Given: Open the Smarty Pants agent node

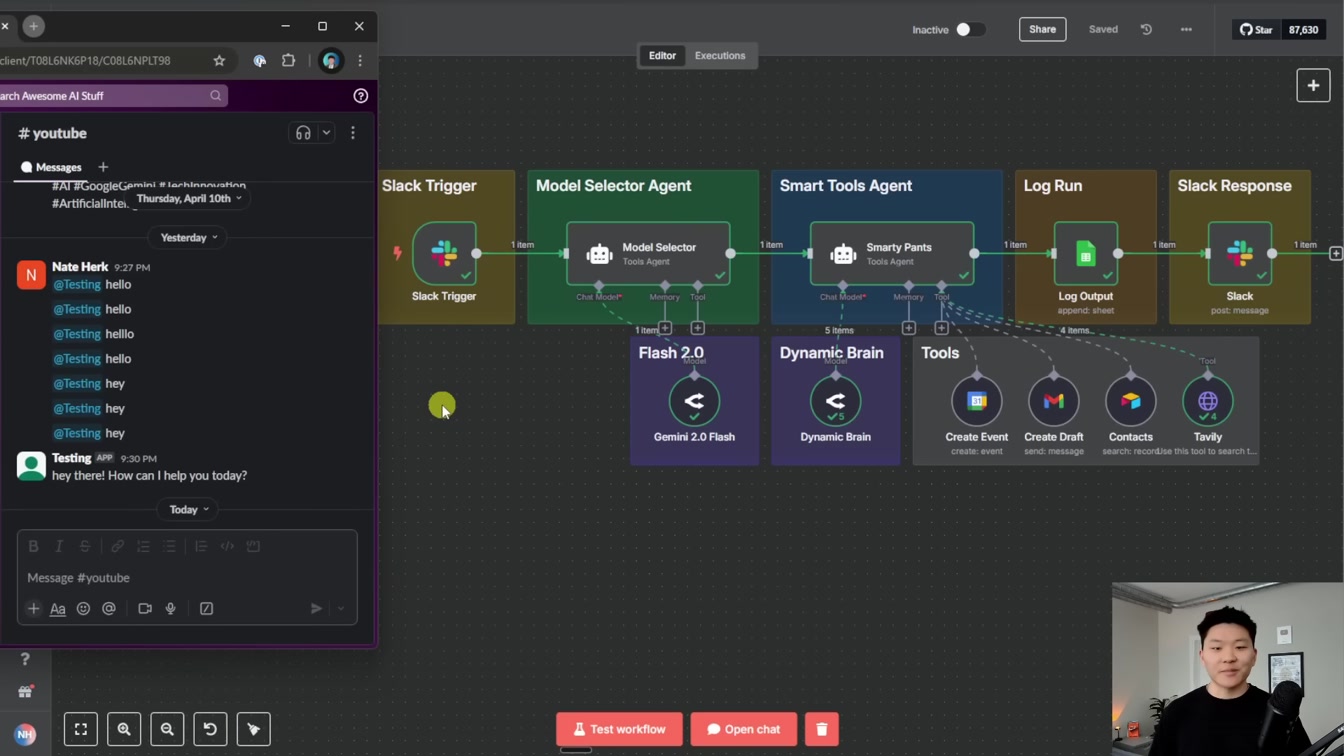Looking at the screenshot, I should [x=892, y=254].
